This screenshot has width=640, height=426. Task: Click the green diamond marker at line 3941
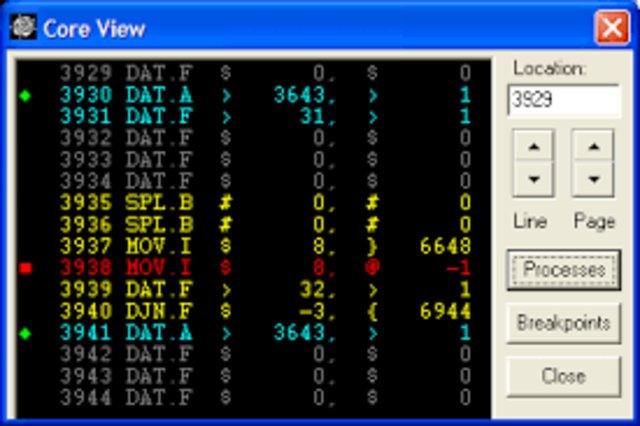pyautogui.click(x=25, y=333)
